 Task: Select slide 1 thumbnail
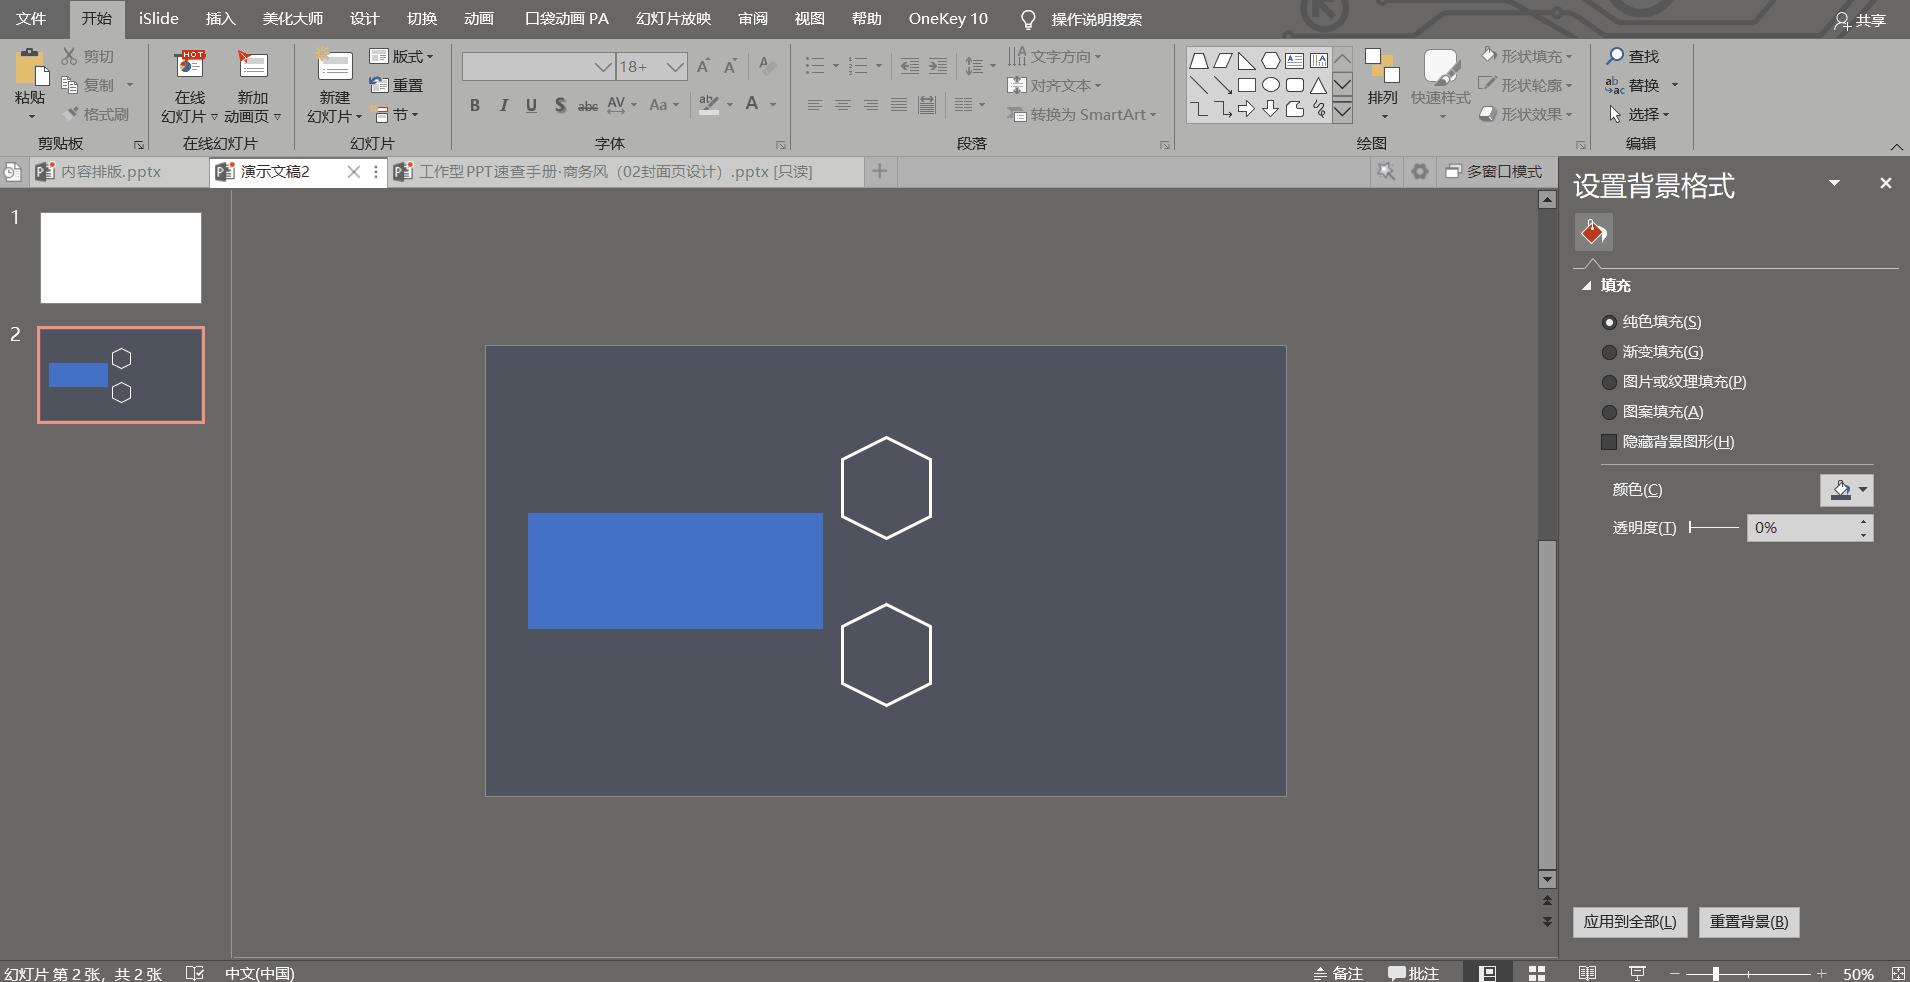point(121,258)
